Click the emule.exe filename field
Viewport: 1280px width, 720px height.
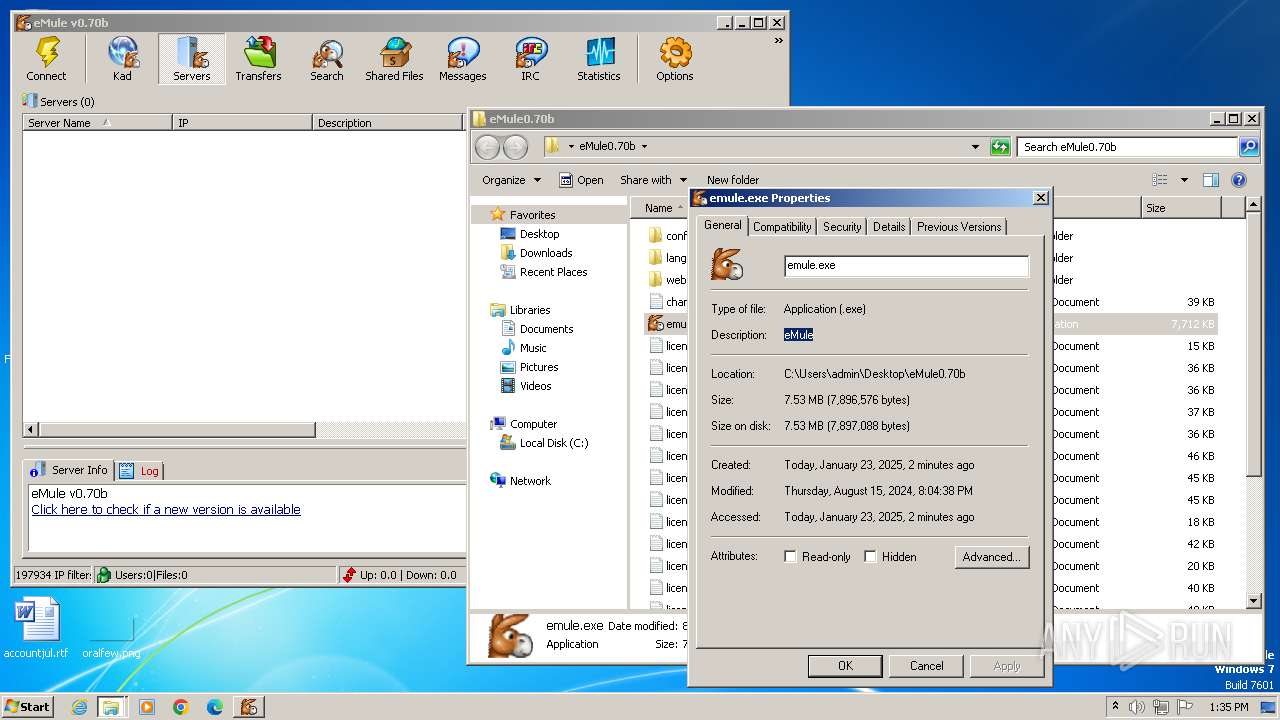point(906,265)
